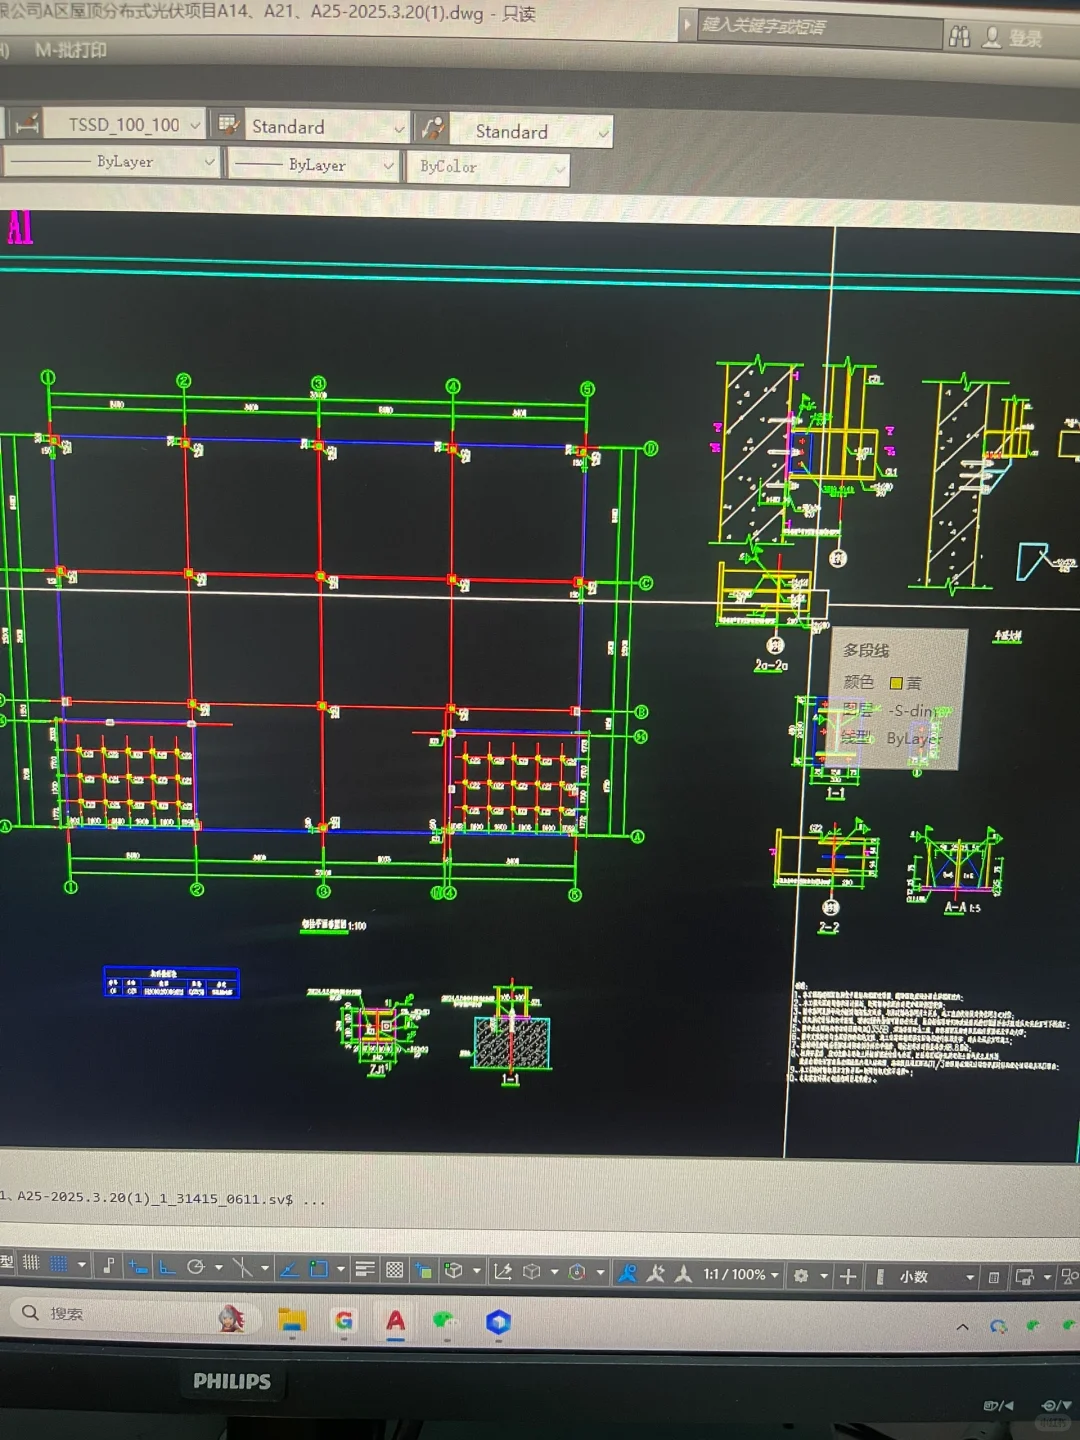This screenshot has width=1080, height=1440.
Task: Open units dropdown showing 小数
Action: click(x=926, y=1277)
